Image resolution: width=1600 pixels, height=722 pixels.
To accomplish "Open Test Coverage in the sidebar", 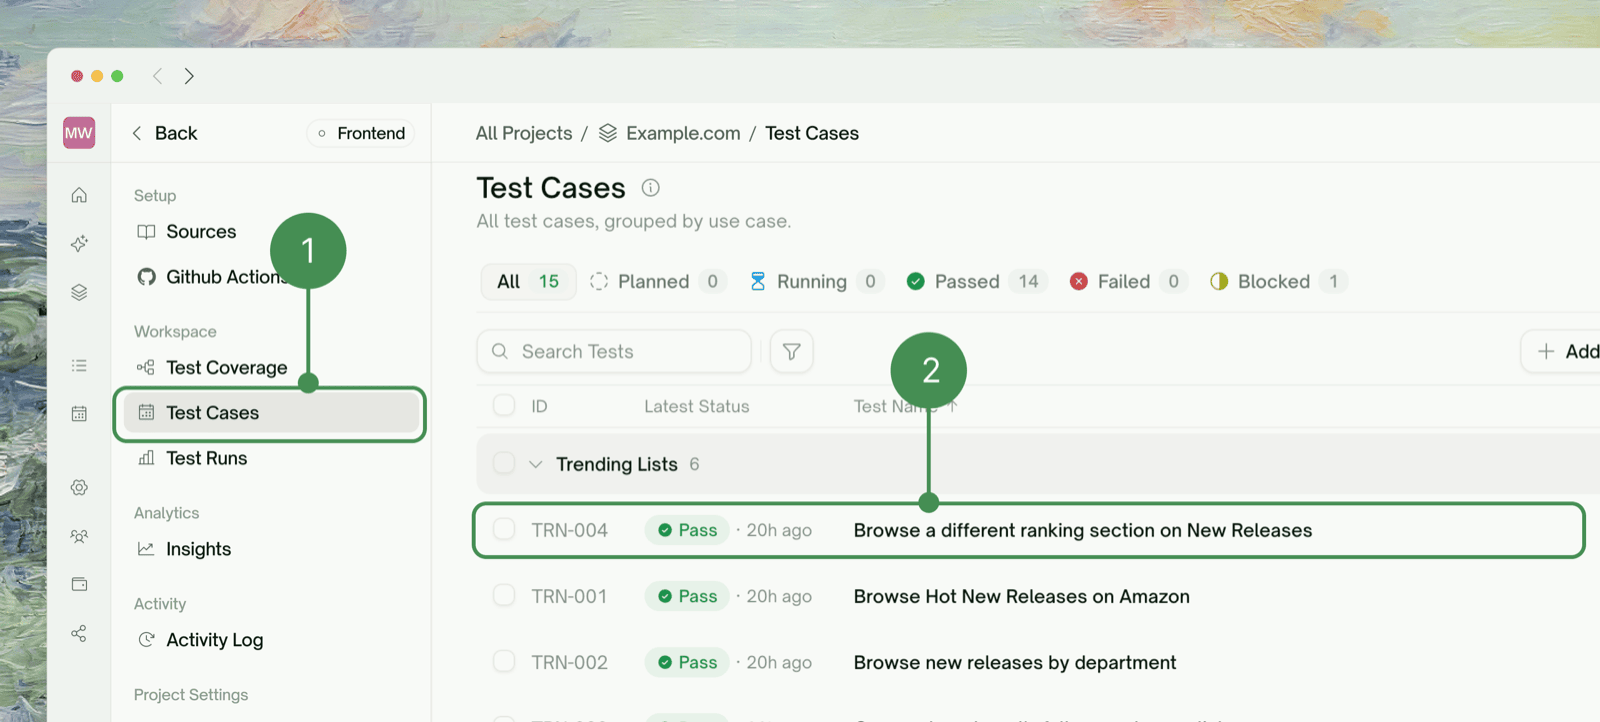I will point(212,368).
